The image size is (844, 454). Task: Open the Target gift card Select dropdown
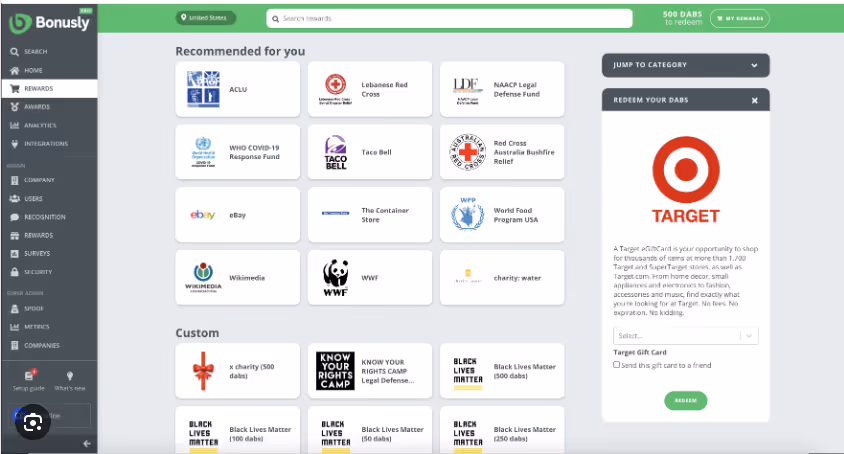click(x=686, y=336)
